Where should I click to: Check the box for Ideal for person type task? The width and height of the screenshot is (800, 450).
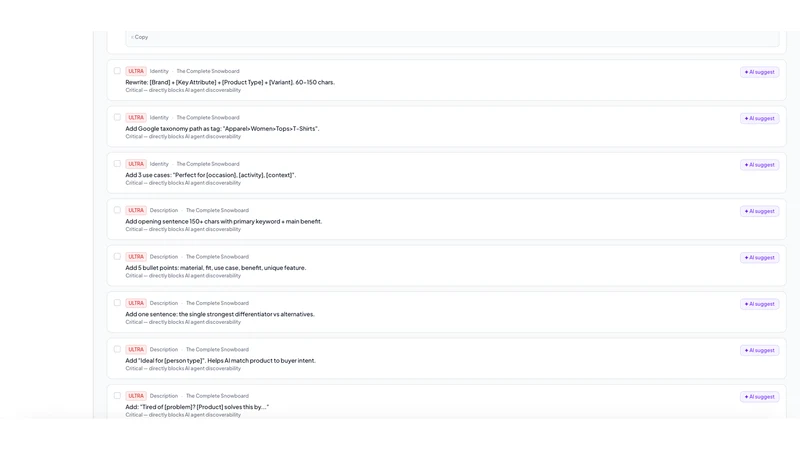(117, 349)
